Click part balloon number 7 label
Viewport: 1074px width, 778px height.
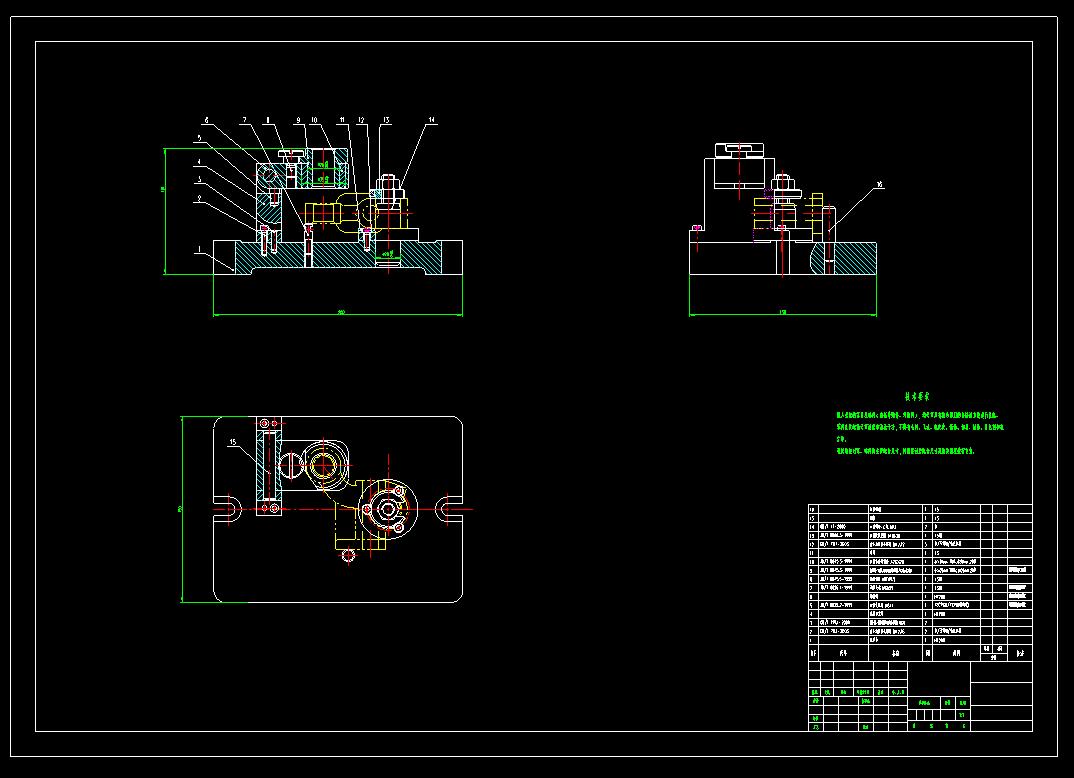(x=245, y=120)
